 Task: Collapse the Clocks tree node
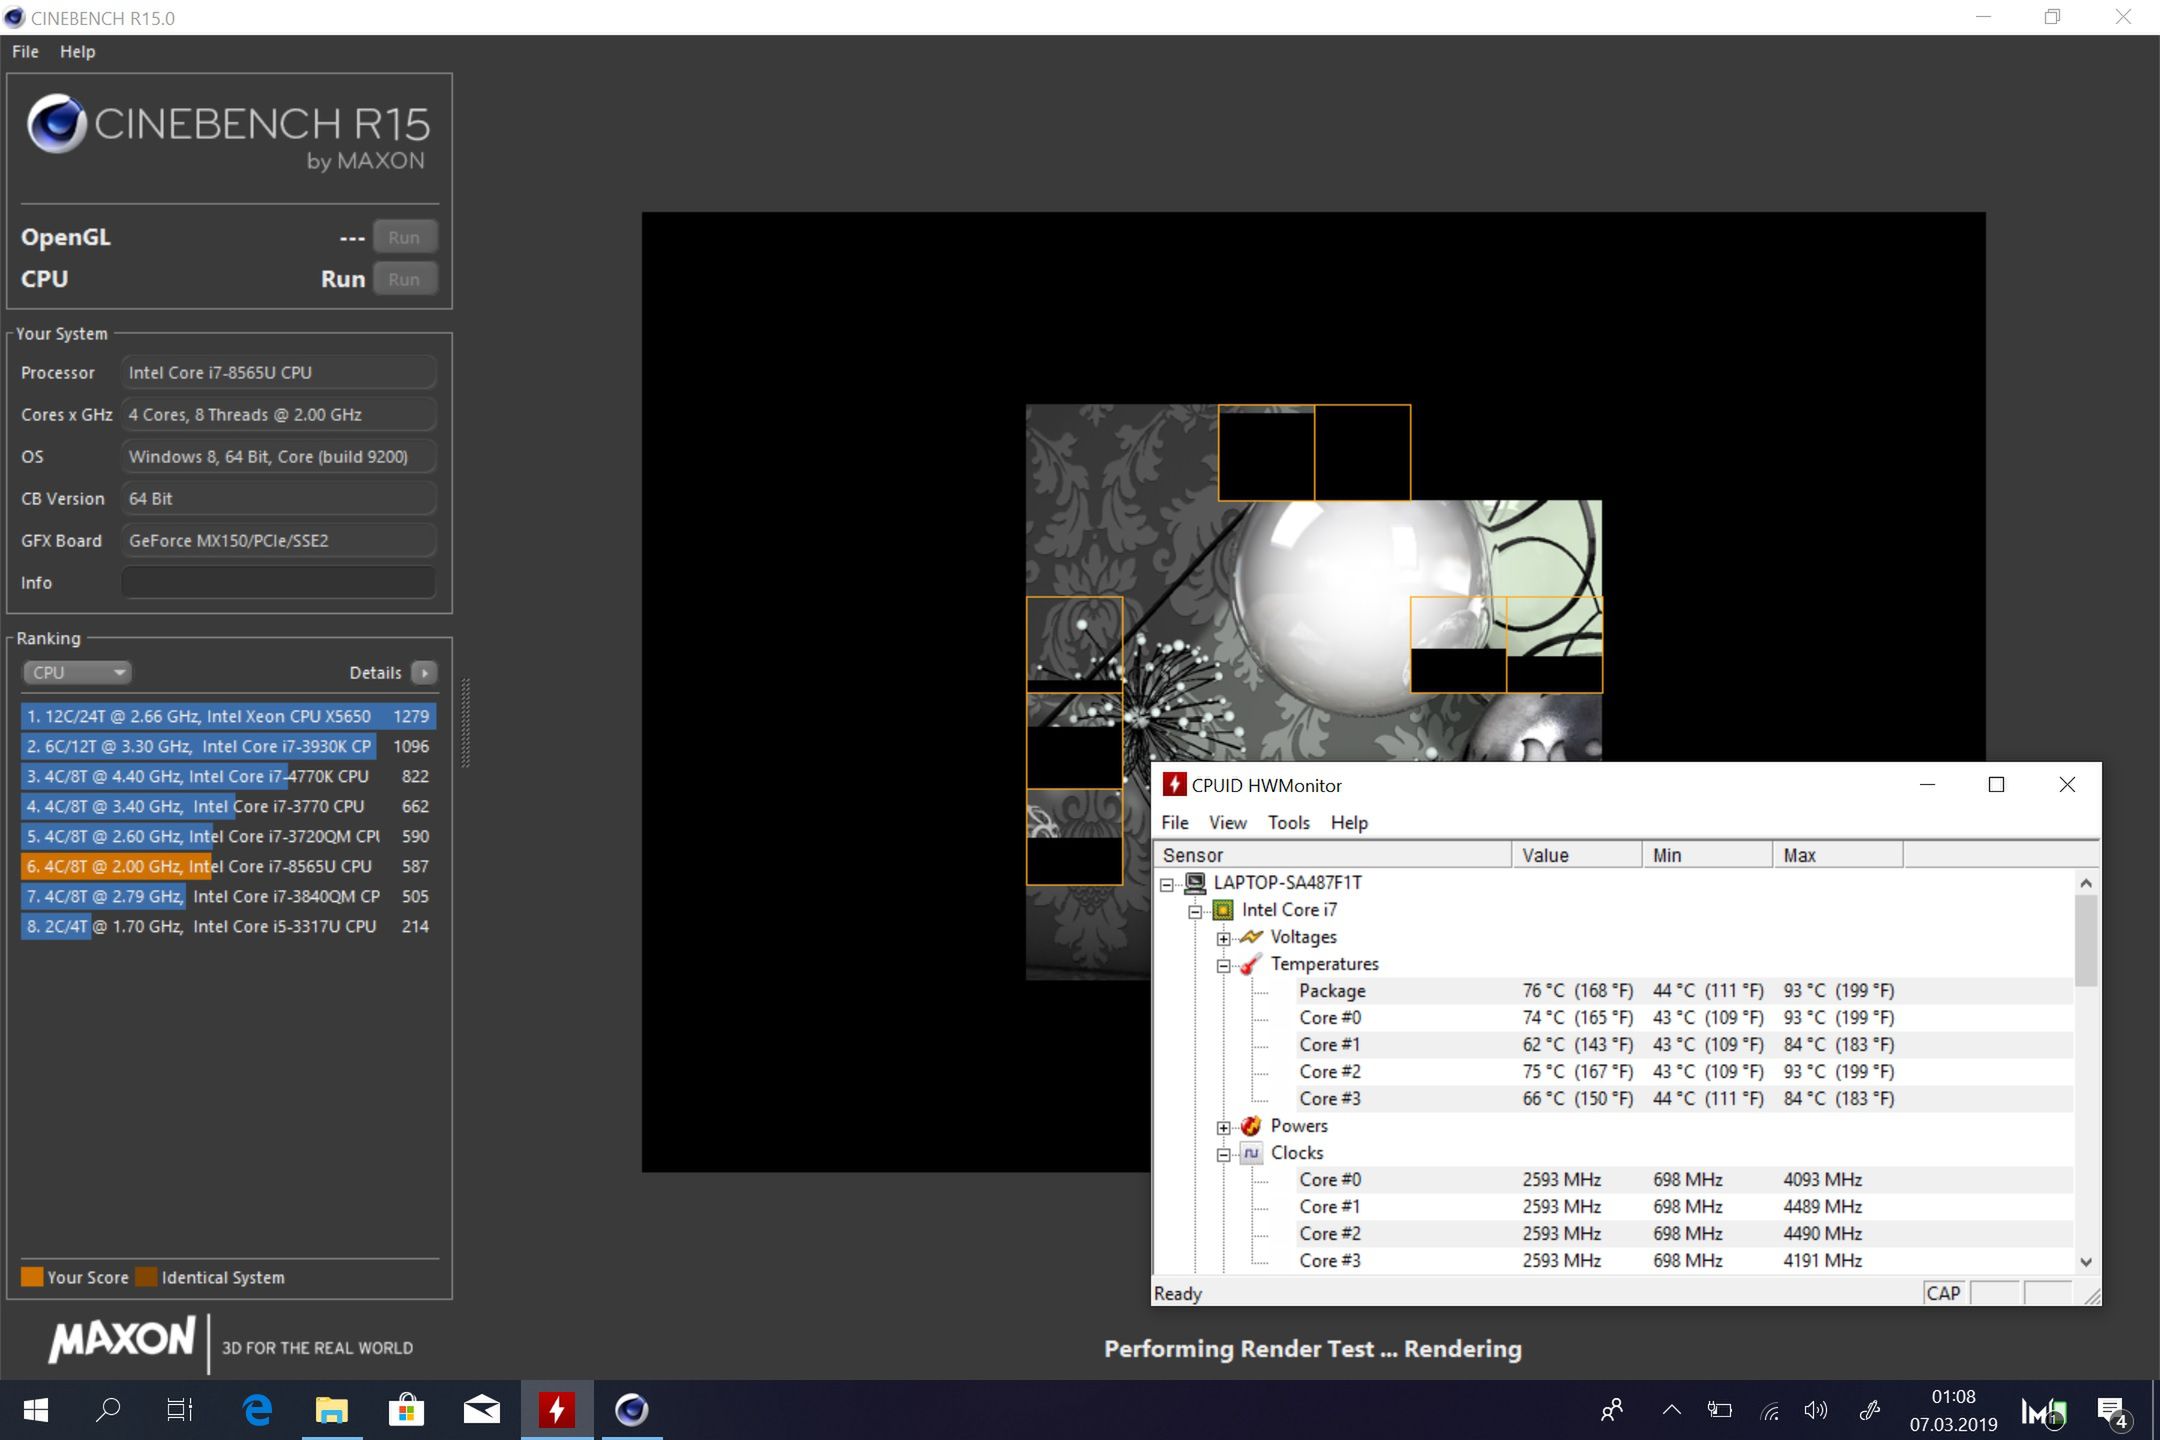[x=1223, y=1154]
